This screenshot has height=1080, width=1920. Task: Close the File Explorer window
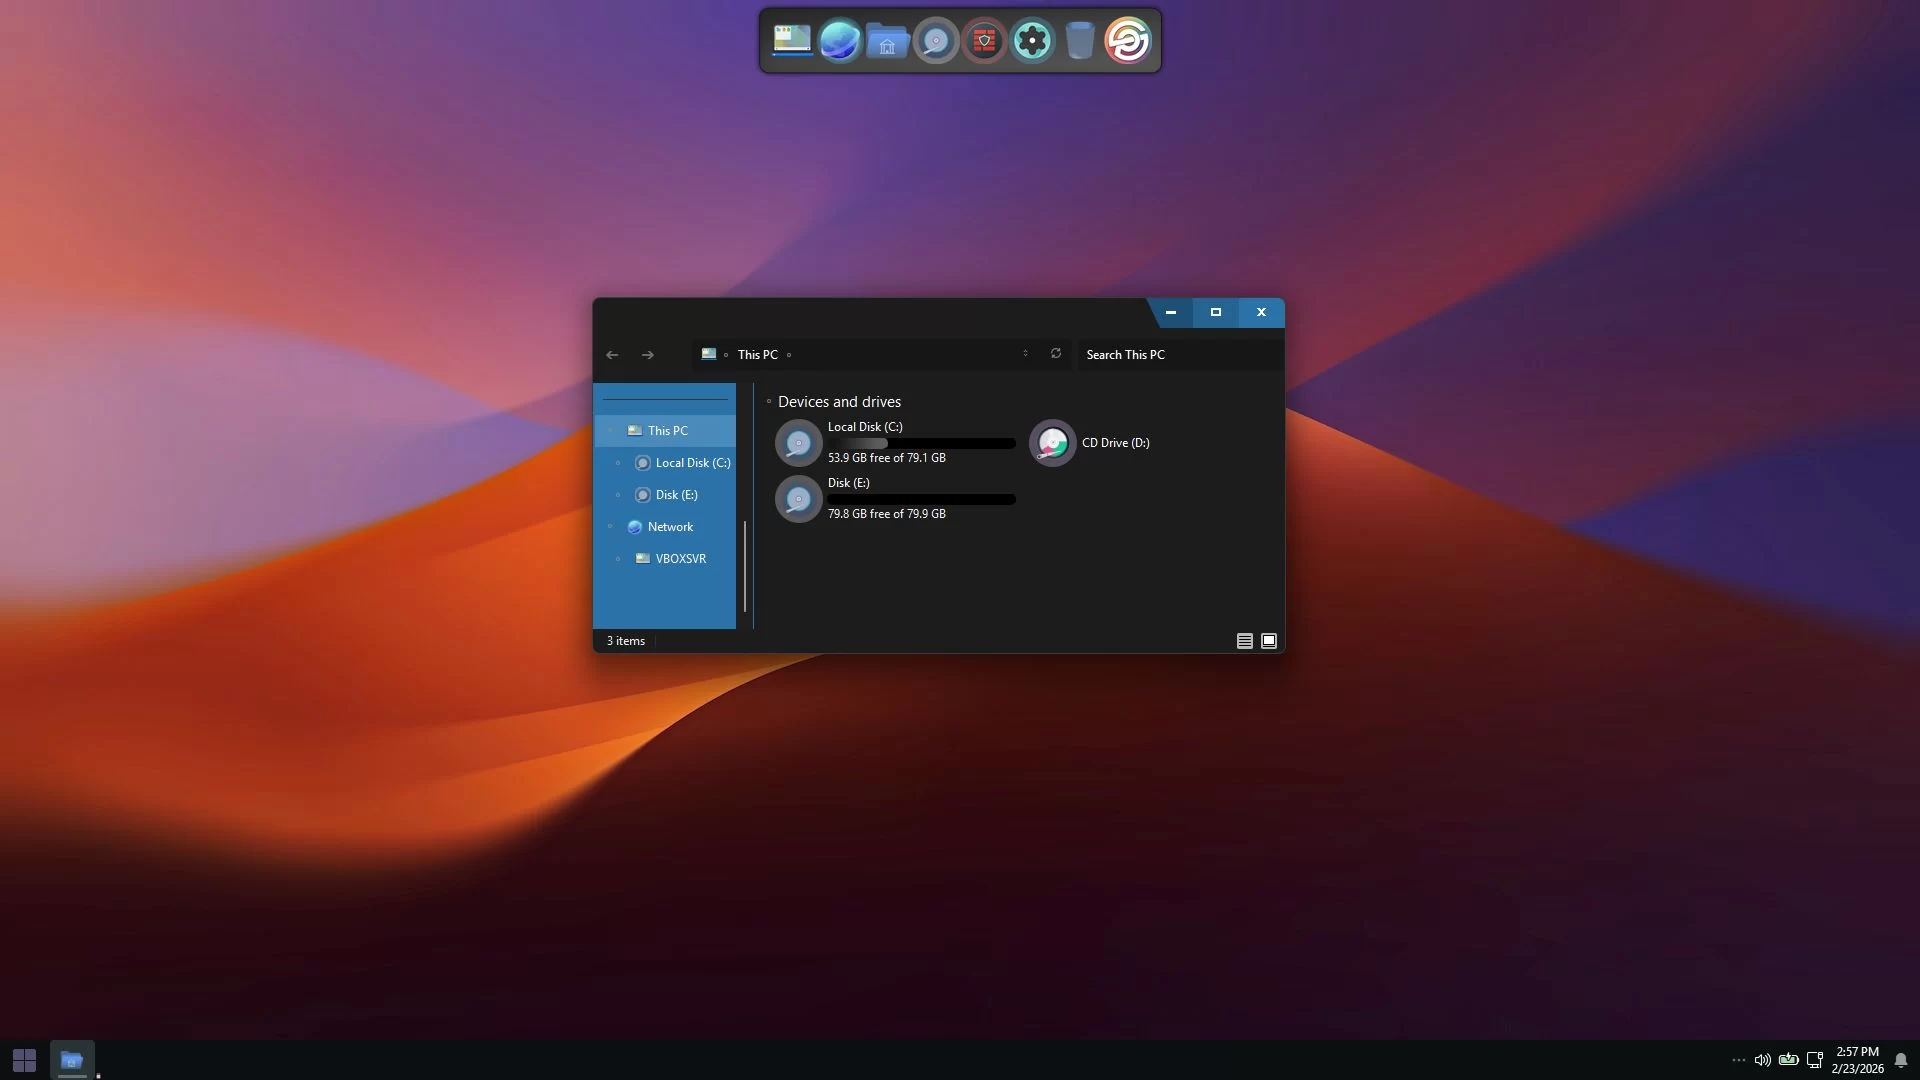coord(1261,313)
